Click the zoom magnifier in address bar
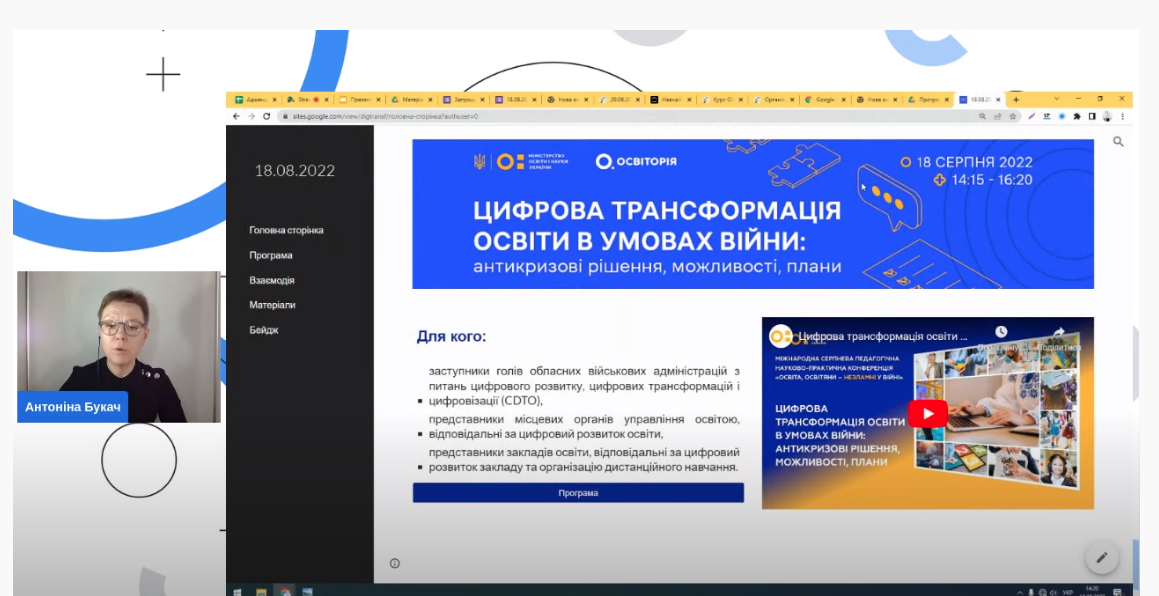This screenshot has width=1159, height=596. click(x=982, y=116)
